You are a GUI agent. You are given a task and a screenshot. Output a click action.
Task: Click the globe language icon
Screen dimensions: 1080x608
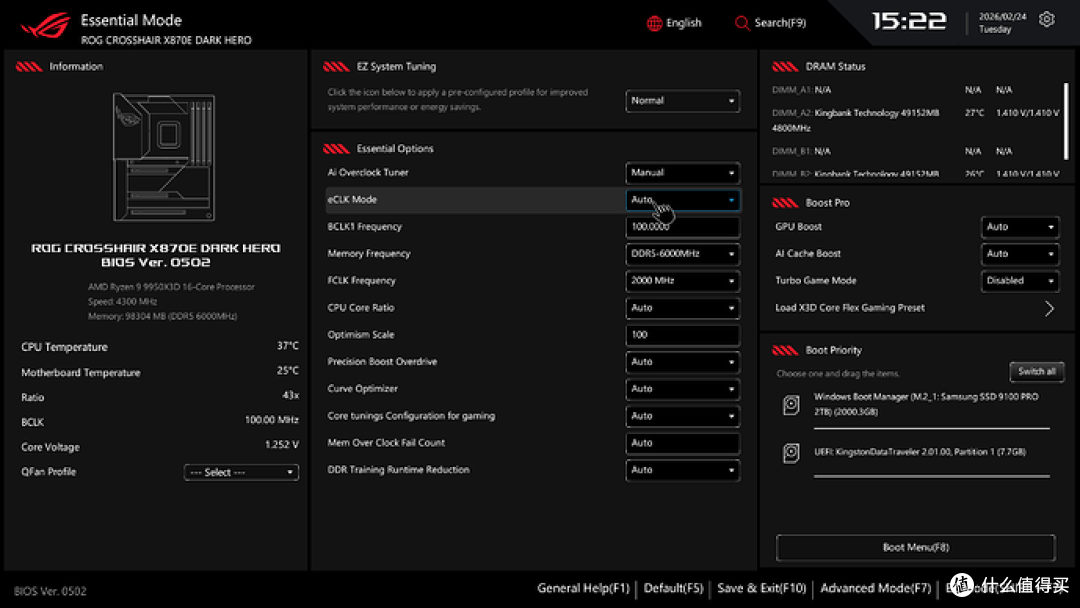click(654, 23)
